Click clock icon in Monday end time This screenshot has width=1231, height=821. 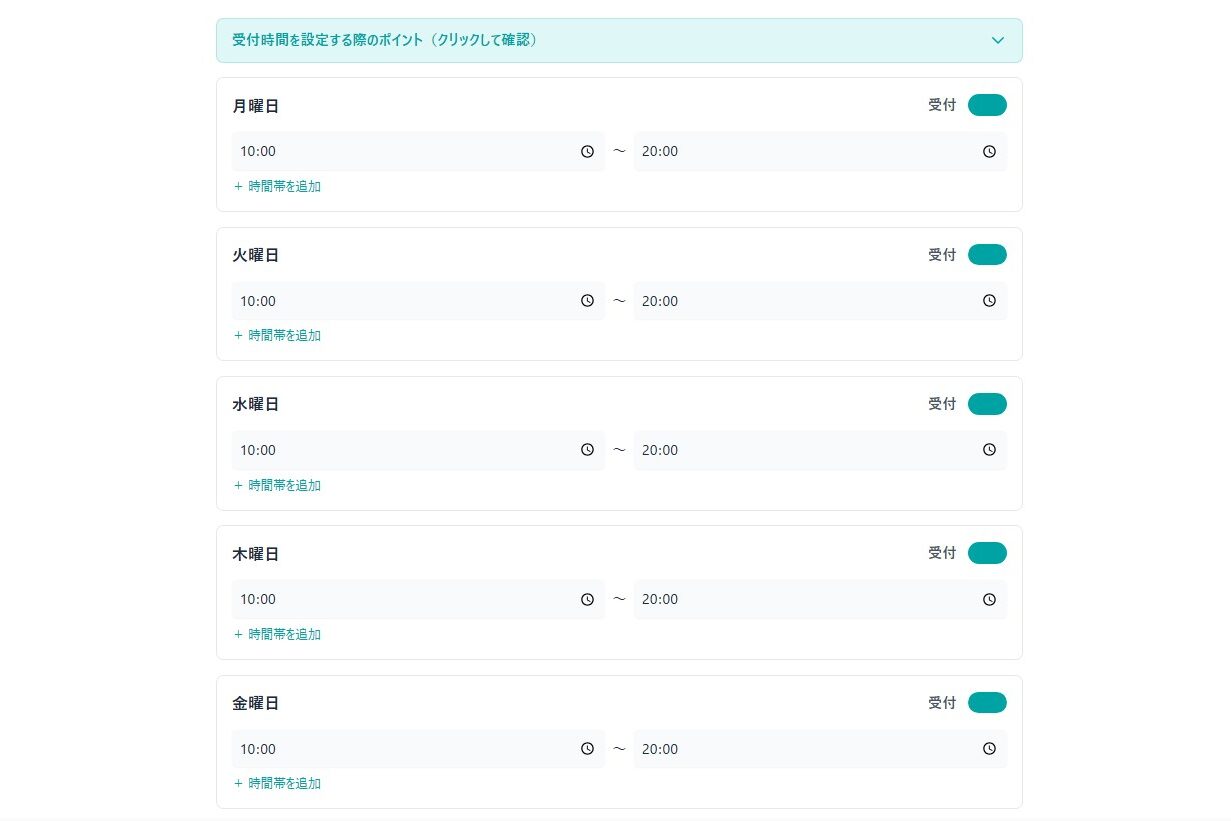(989, 152)
